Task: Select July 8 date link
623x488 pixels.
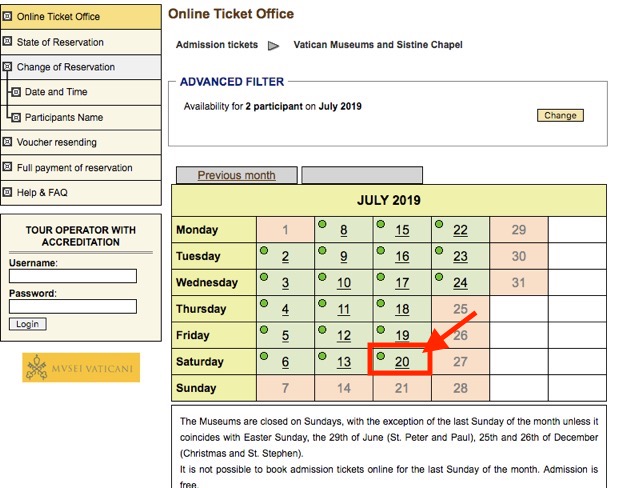Action: [x=344, y=230]
